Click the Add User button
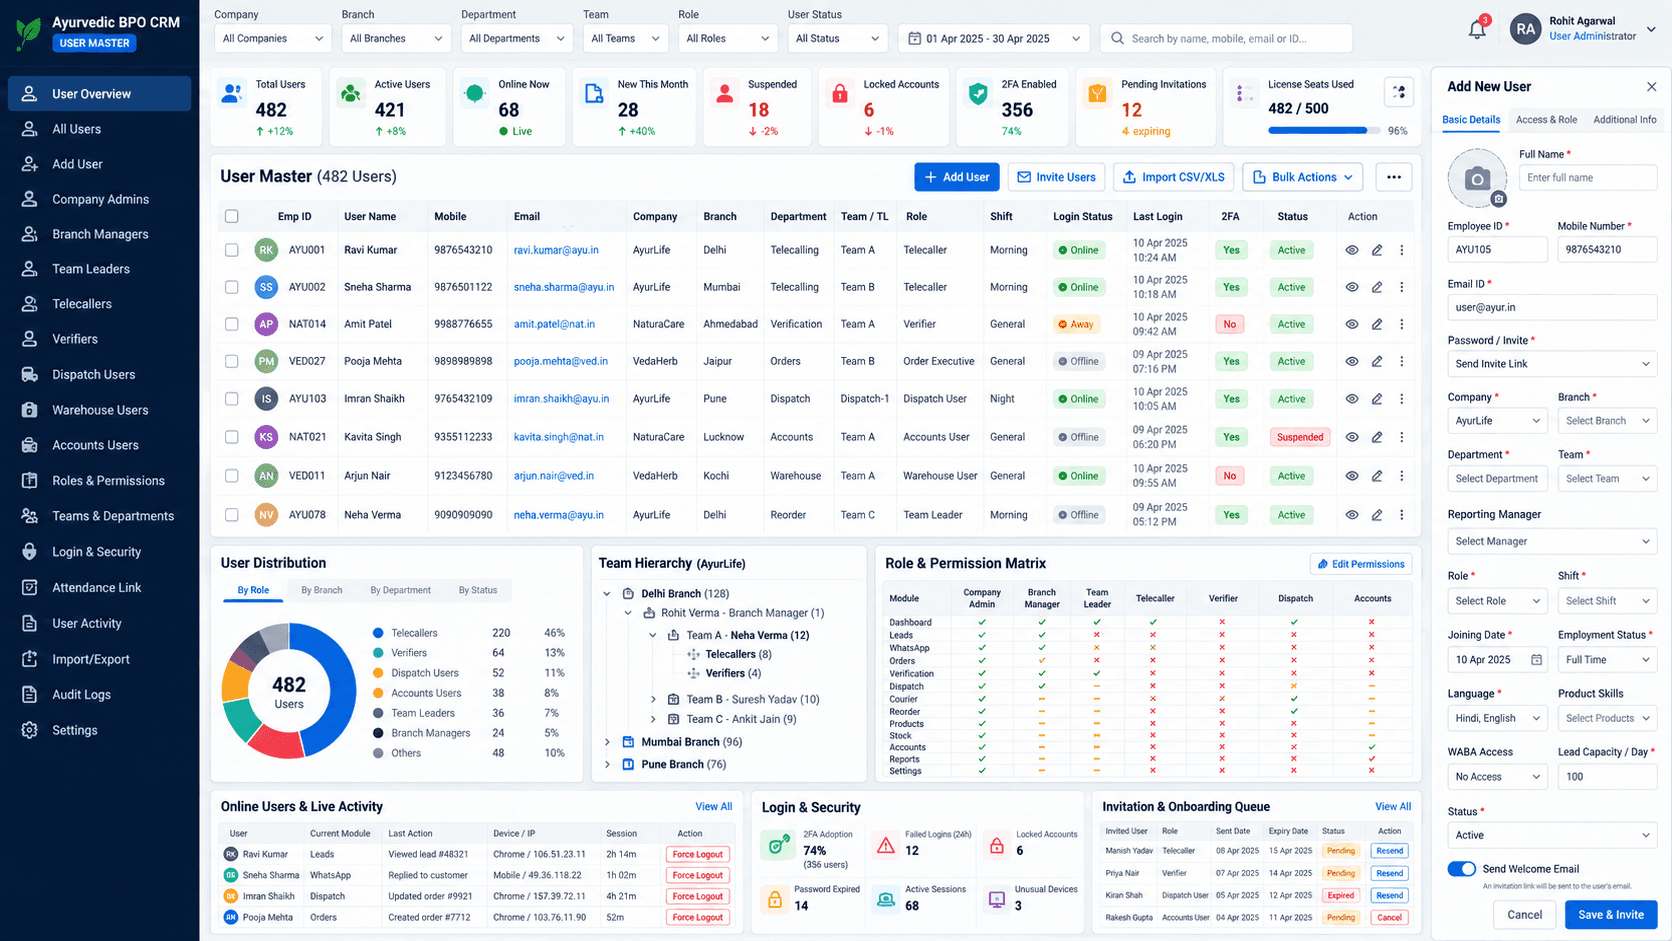The image size is (1672, 941). 956,177
